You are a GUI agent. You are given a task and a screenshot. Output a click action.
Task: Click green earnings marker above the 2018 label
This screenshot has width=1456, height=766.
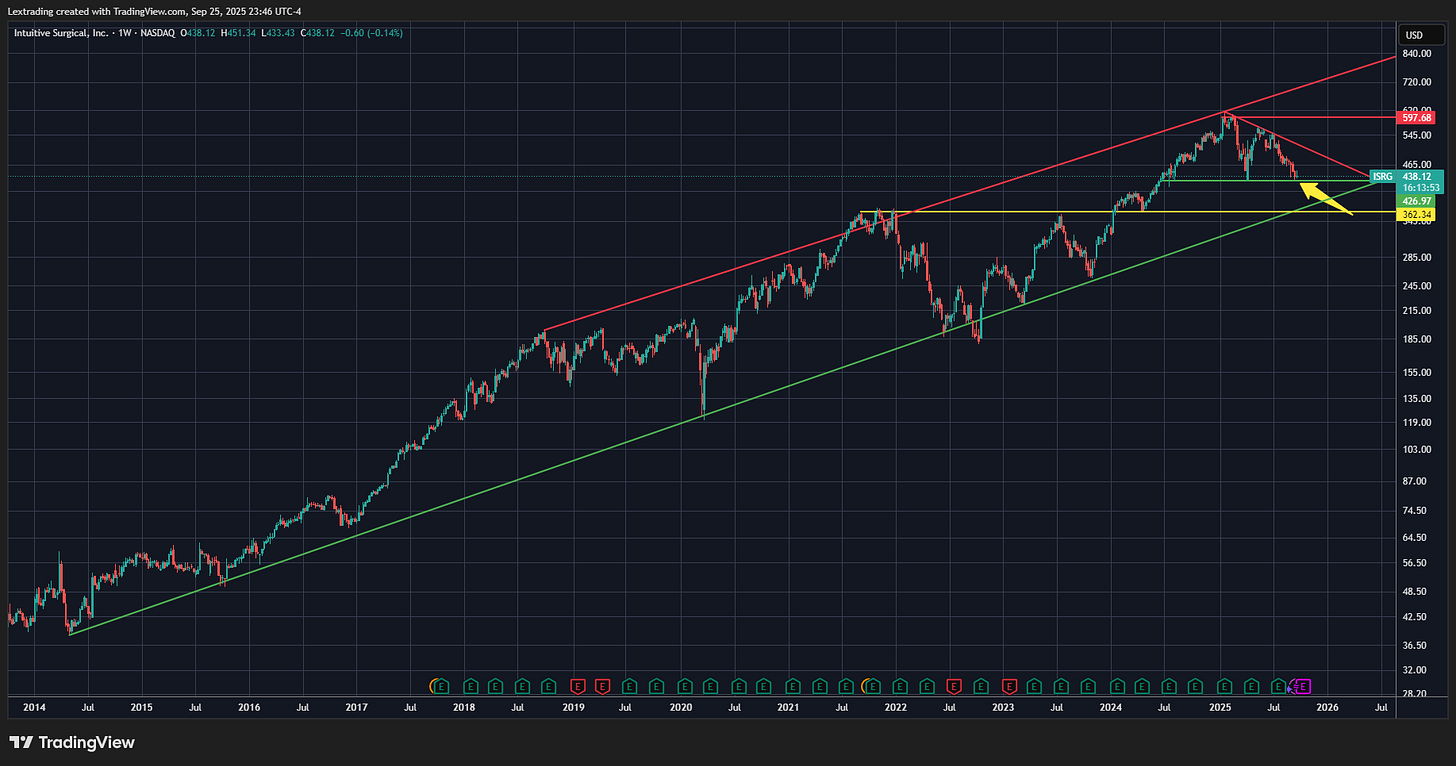coord(471,686)
